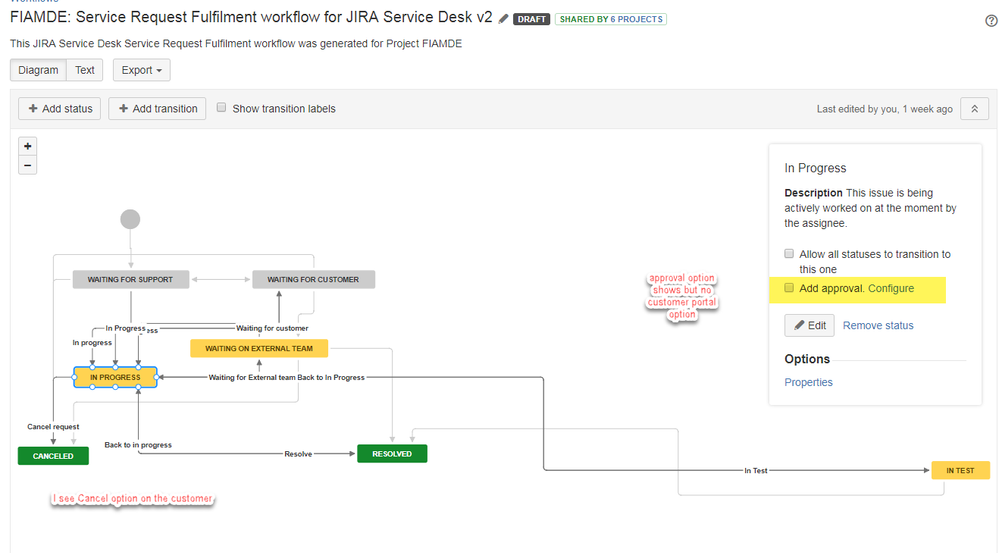Viewport: 999px width, 553px height.
Task: Click the Edit status button
Action: (x=809, y=326)
